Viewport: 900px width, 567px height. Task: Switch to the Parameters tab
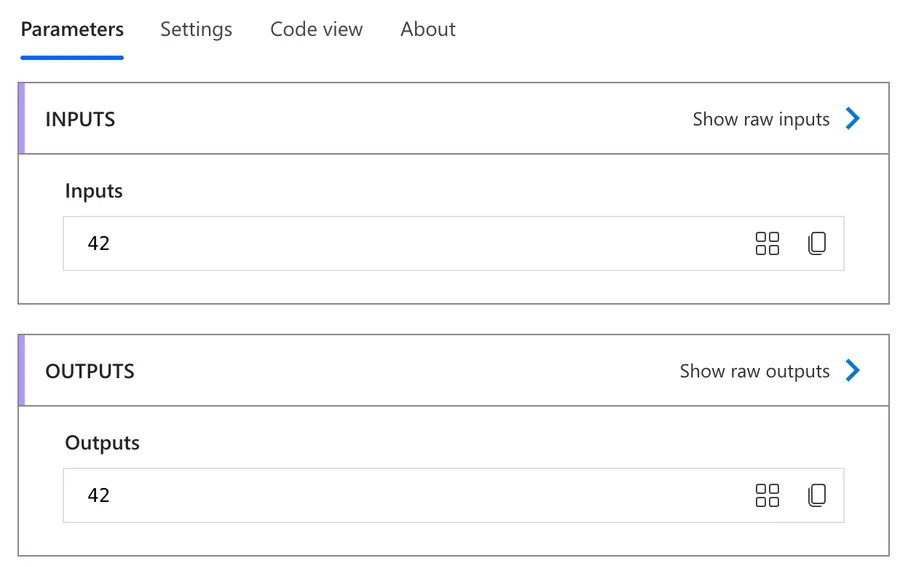pyautogui.click(x=72, y=29)
